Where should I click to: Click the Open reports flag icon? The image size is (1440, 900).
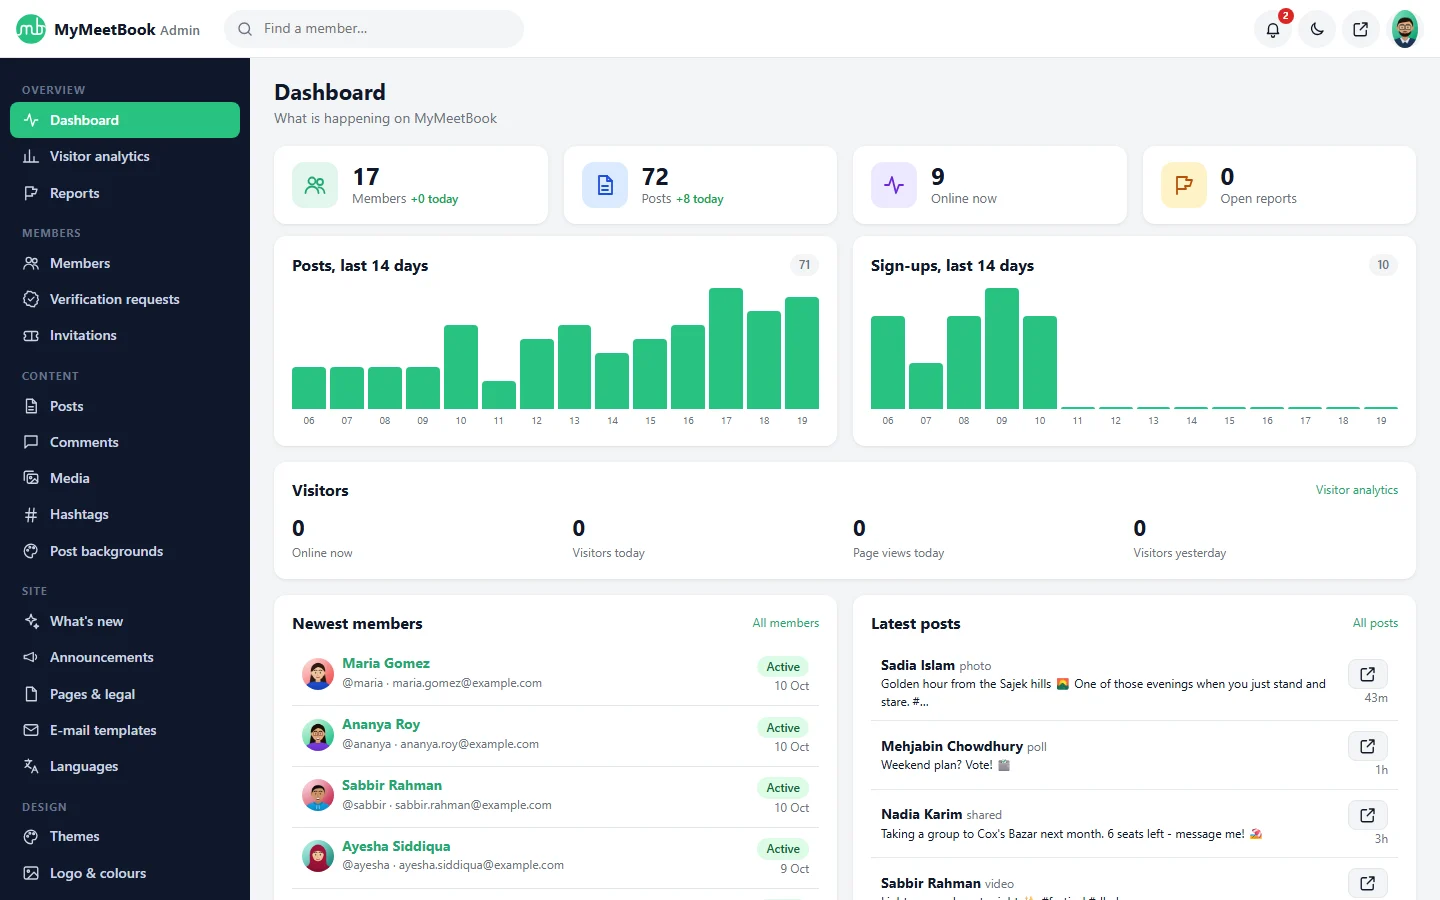coord(1184,185)
